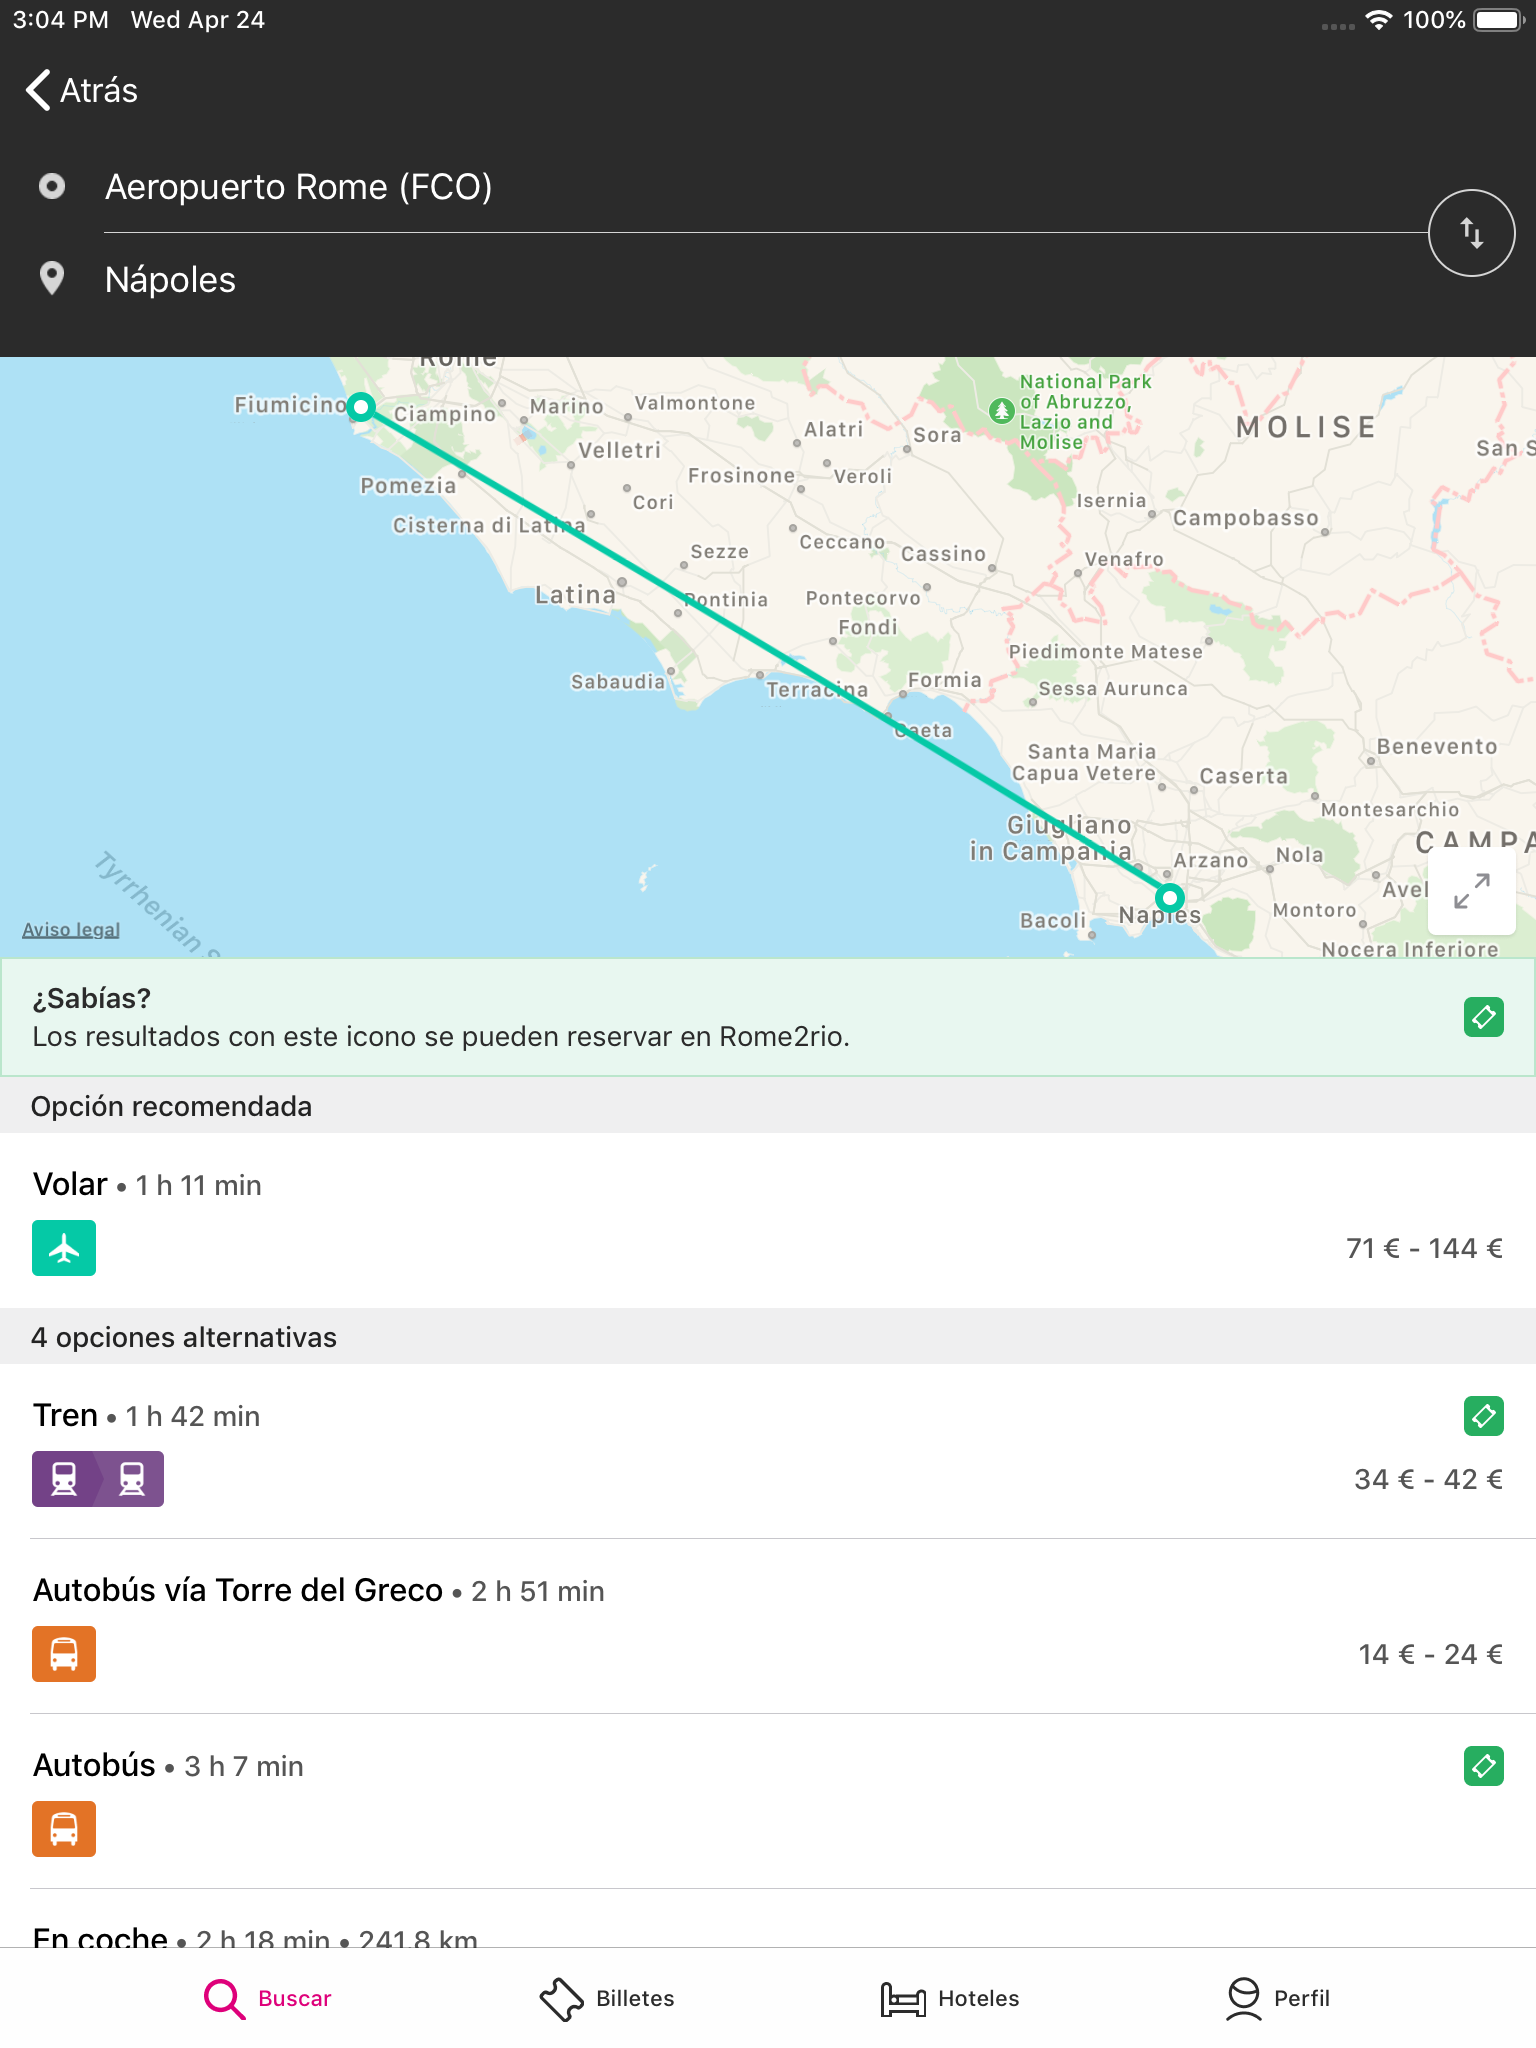
Task: Tap the 4 opciones alternativas header
Action: [768, 1337]
